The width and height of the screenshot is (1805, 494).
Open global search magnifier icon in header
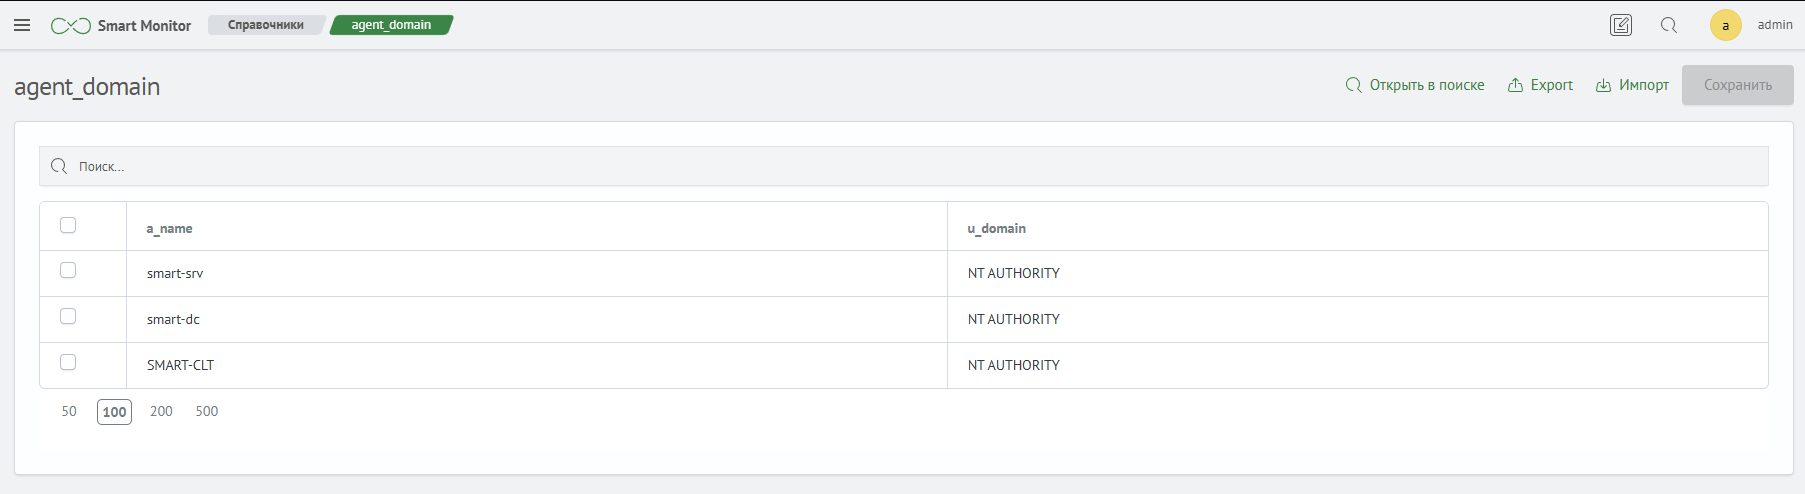coord(1669,25)
